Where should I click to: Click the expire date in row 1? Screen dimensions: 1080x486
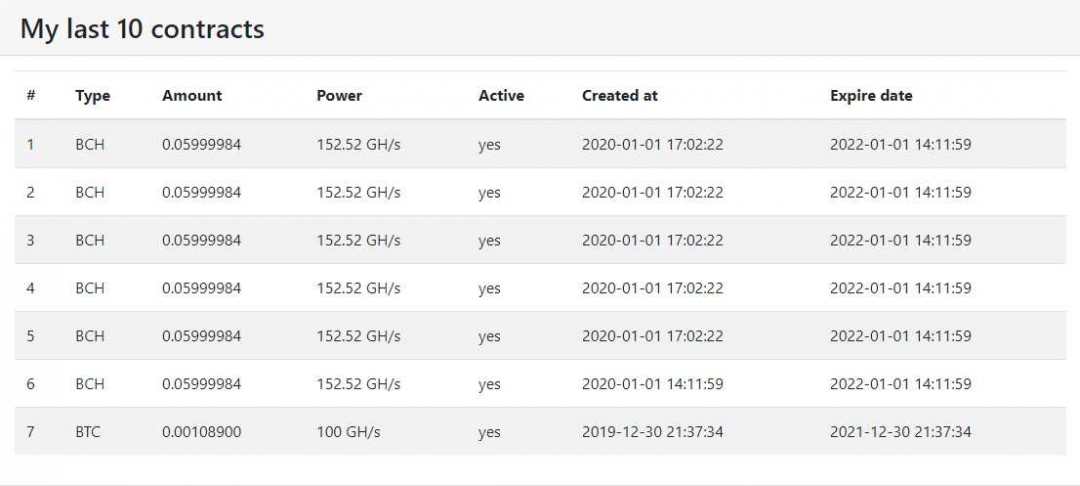tap(900, 144)
